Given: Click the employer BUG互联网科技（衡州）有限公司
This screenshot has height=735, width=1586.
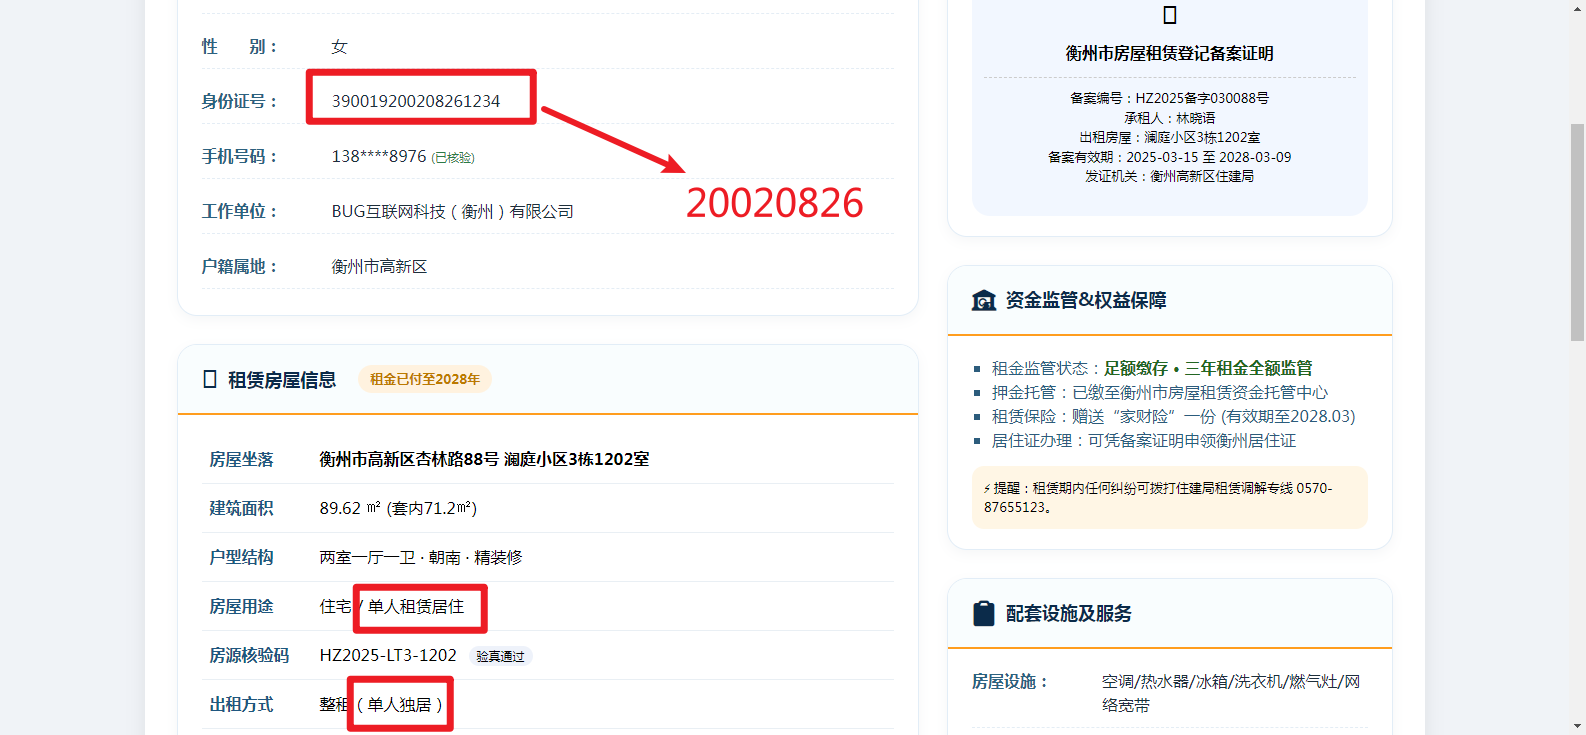Looking at the screenshot, I should click(453, 211).
